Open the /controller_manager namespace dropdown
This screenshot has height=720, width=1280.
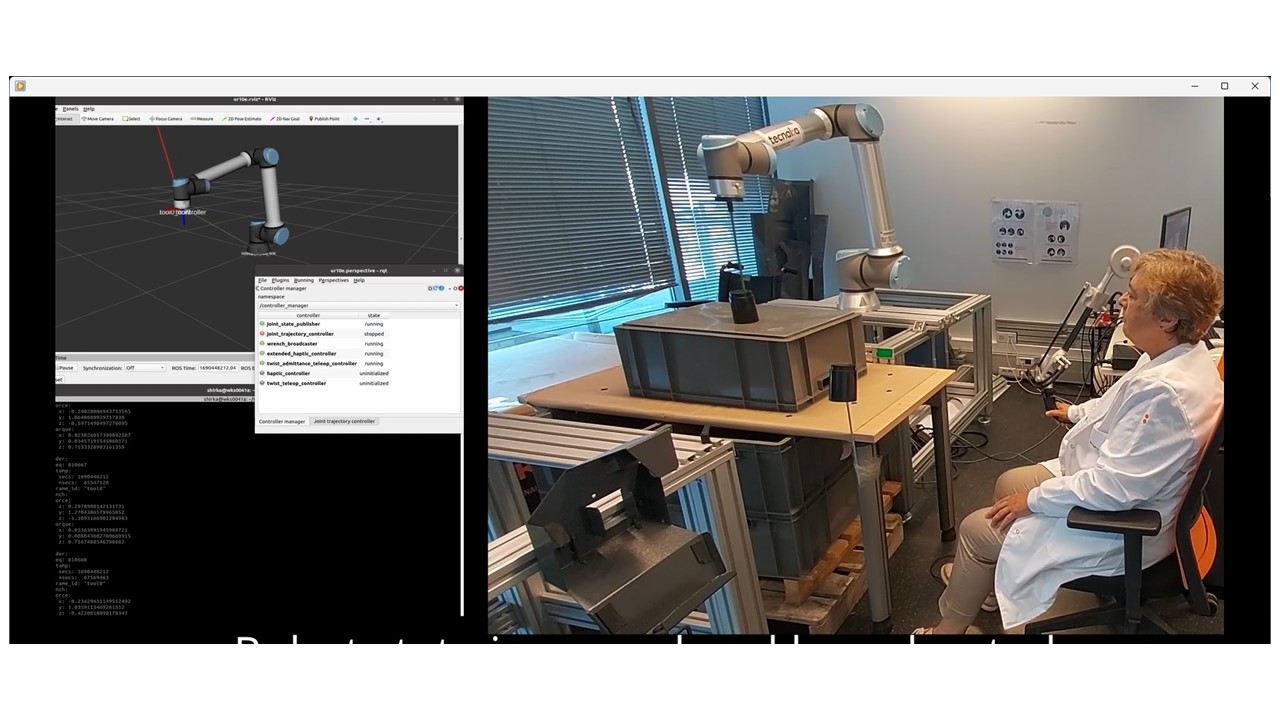pos(359,305)
